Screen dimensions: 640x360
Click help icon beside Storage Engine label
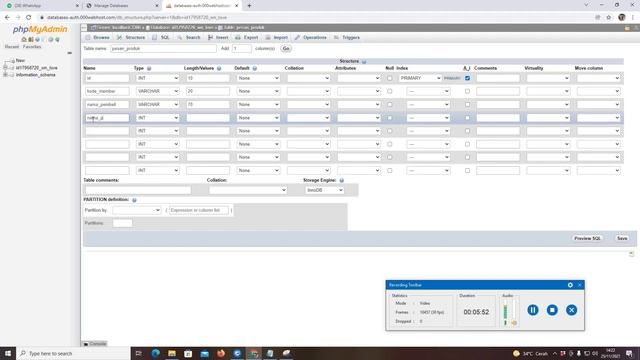point(342,180)
